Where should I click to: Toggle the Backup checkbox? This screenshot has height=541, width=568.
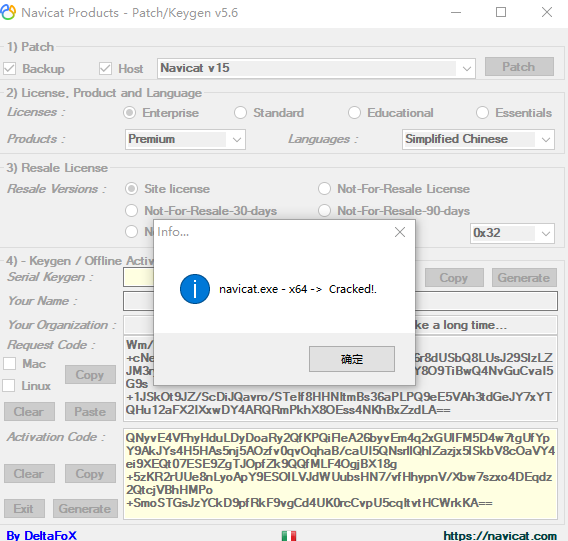tap(9, 68)
